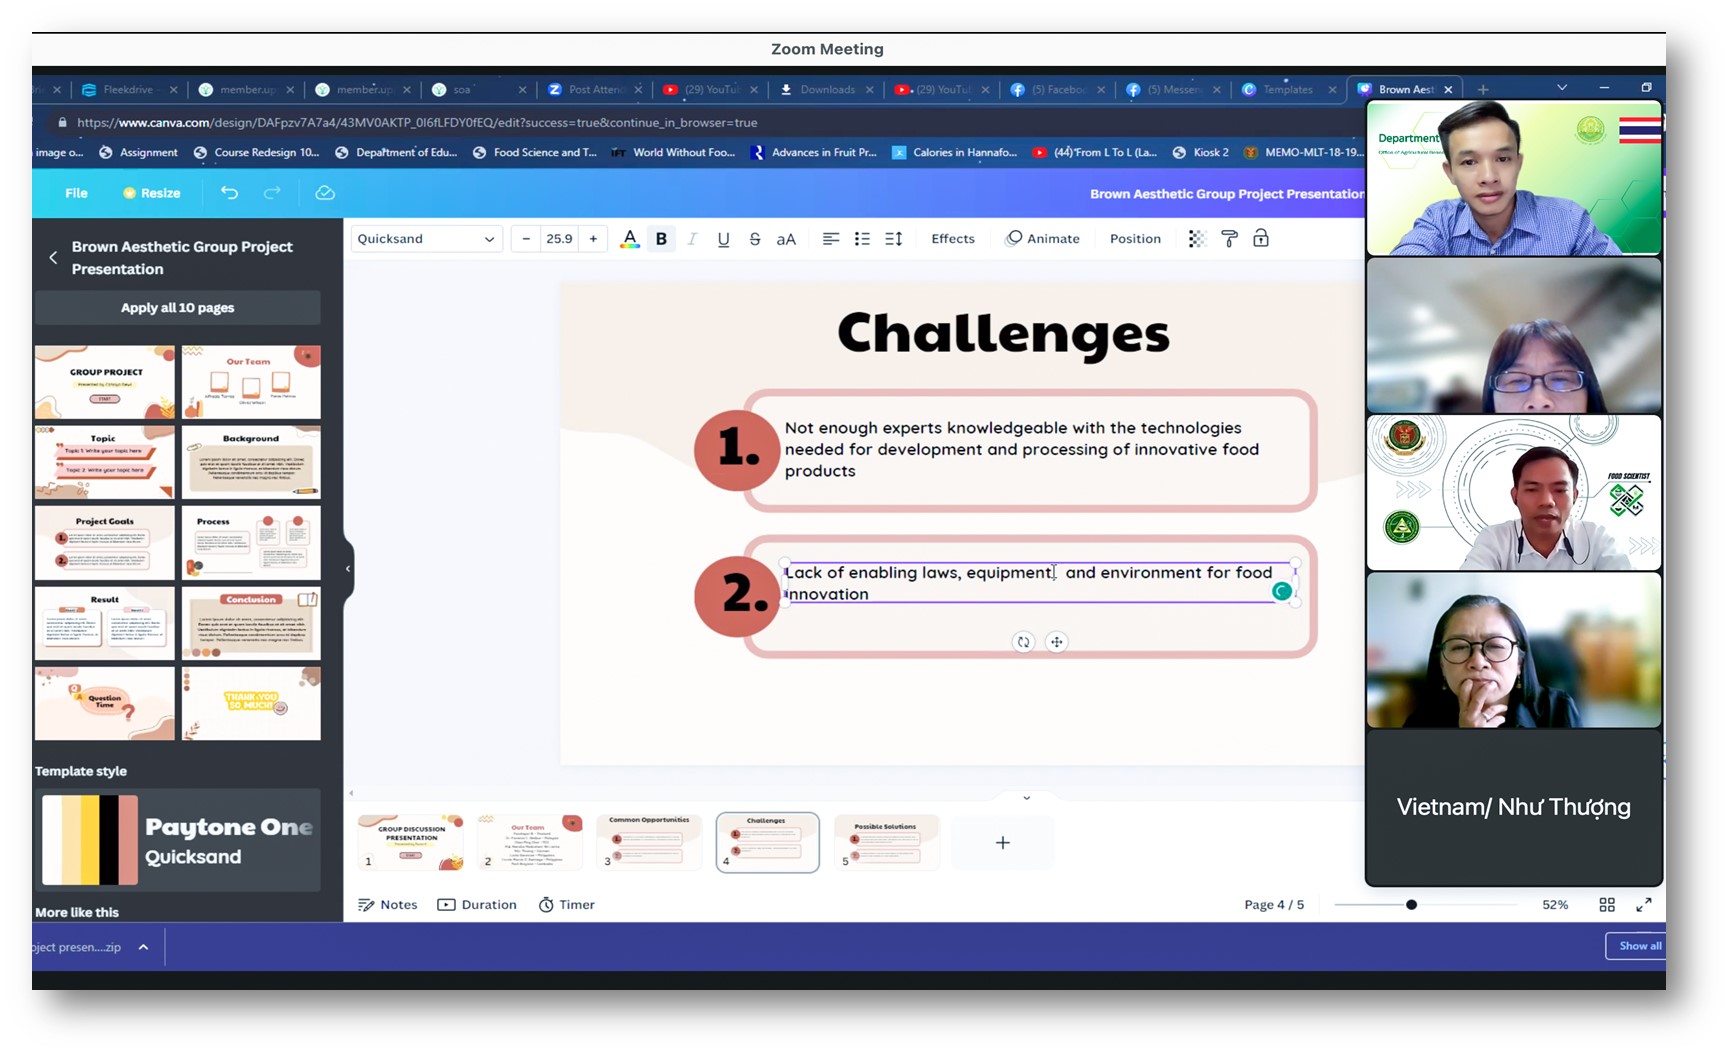This screenshot has height=1055, width=1731.
Task: Click the lock element icon
Action: (x=1261, y=238)
